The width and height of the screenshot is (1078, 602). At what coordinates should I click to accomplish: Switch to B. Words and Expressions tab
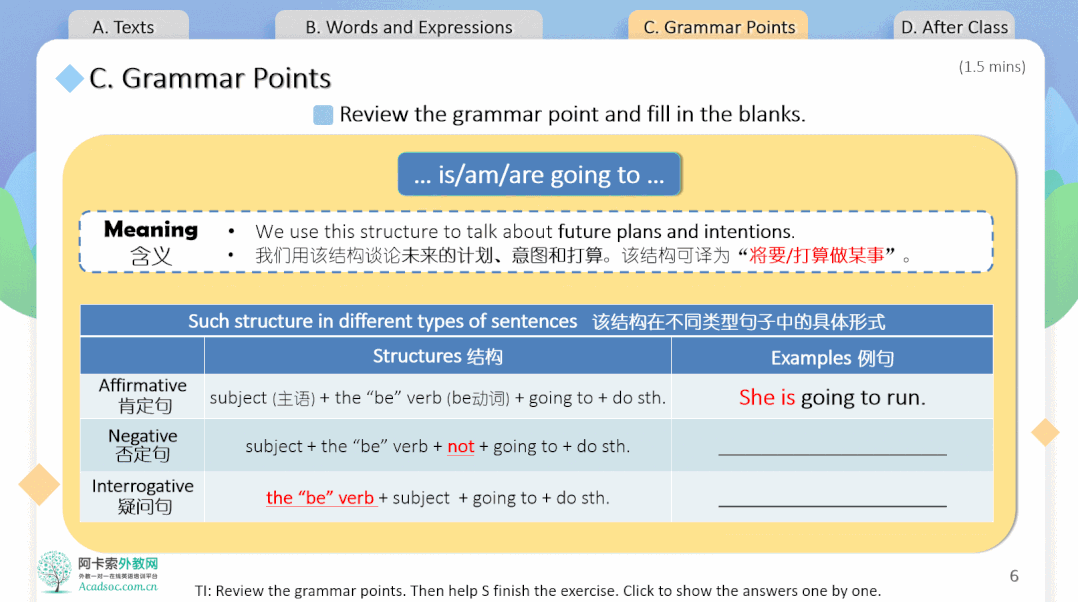click(408, 26)
